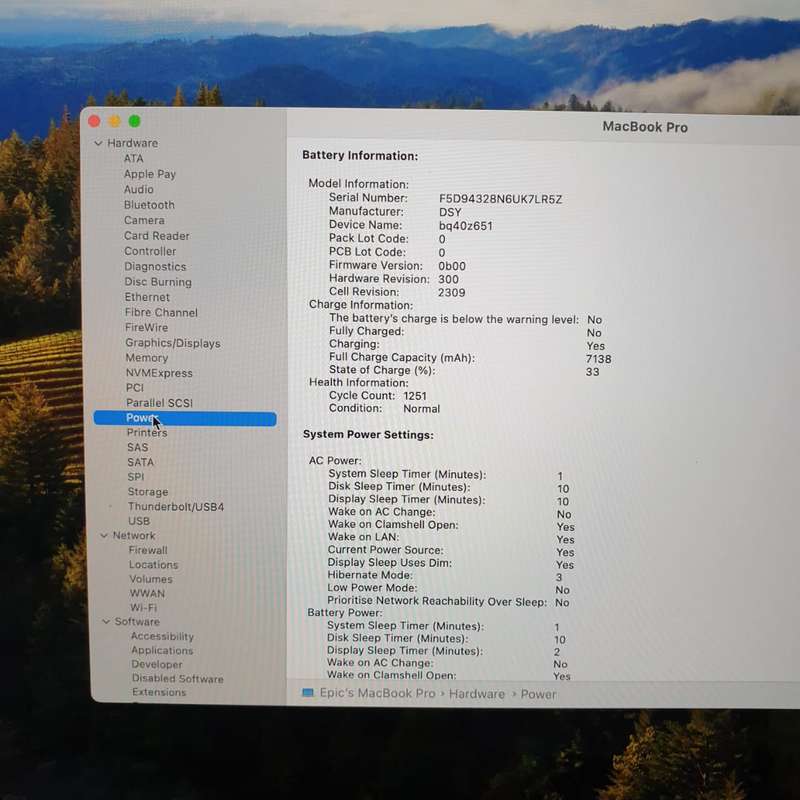The width and height of the screenshot is (800, 800).
Task: Select Controller in the sidebar
Action: point(150,251)
